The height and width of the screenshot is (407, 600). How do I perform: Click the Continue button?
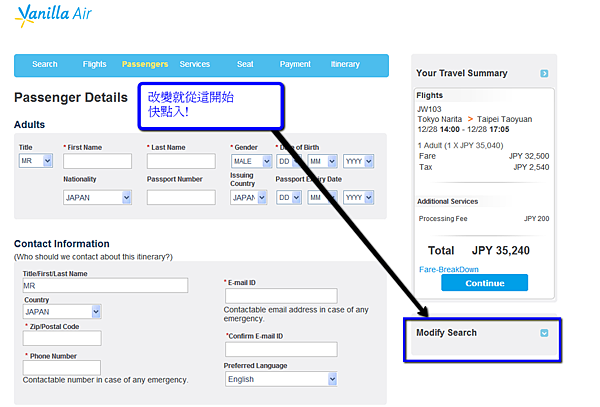tap(484, 283)
